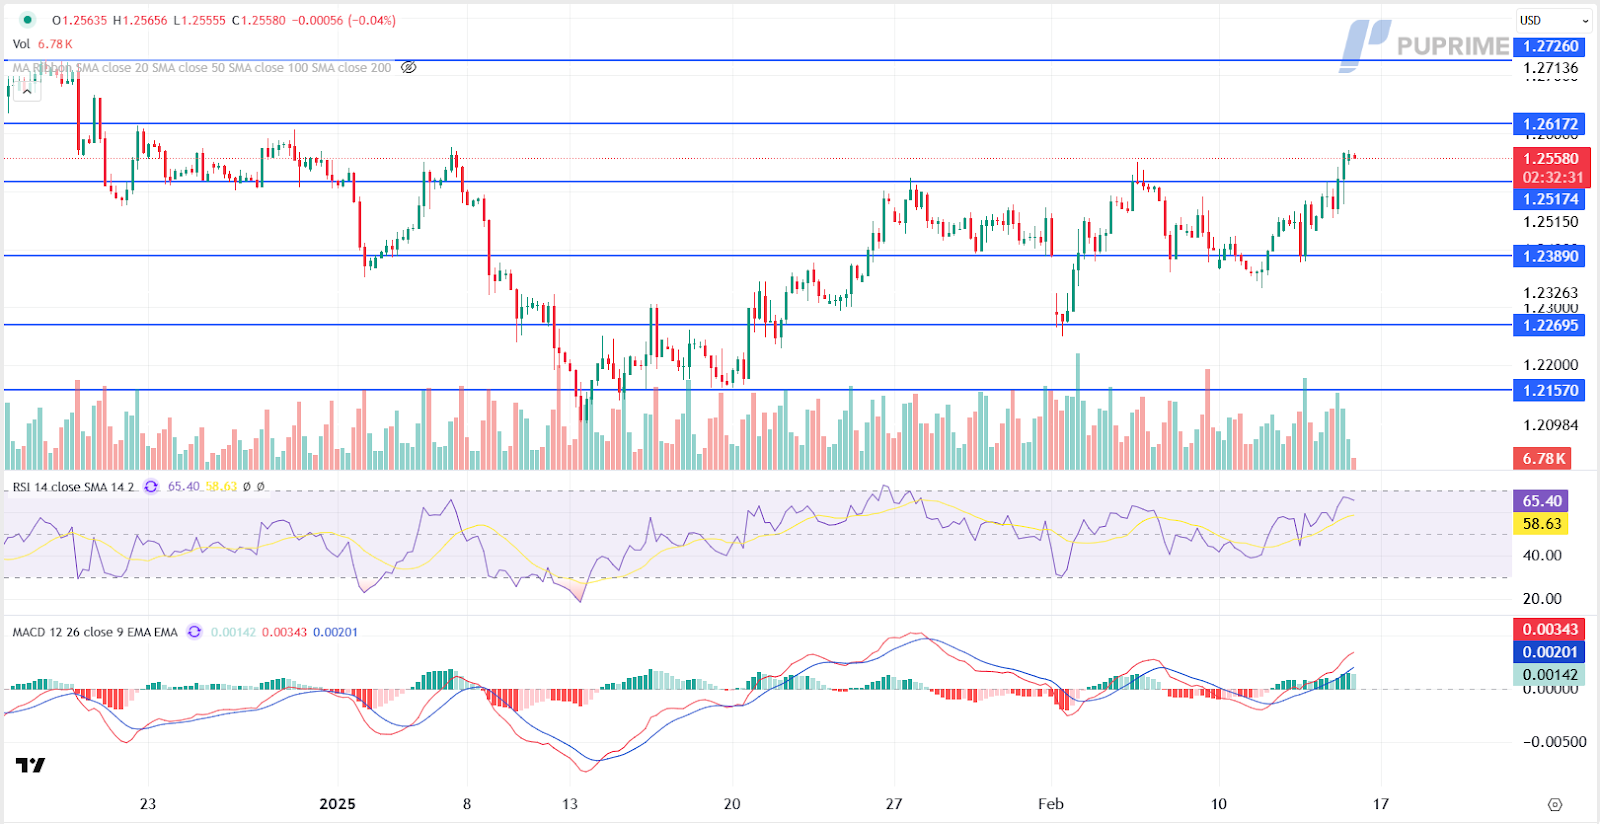
Task: Click the 1.23263 price axis value
Action: tap(1550, 293)
